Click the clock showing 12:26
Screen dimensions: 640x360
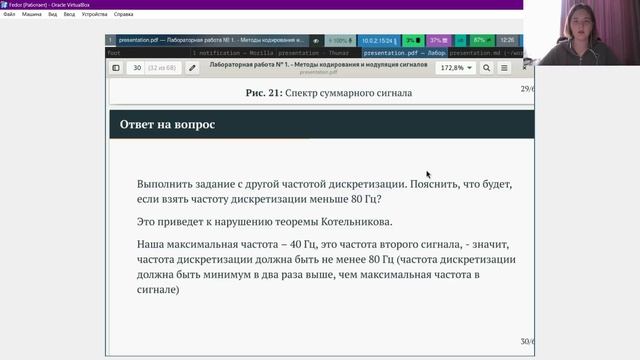coord(507,40)
